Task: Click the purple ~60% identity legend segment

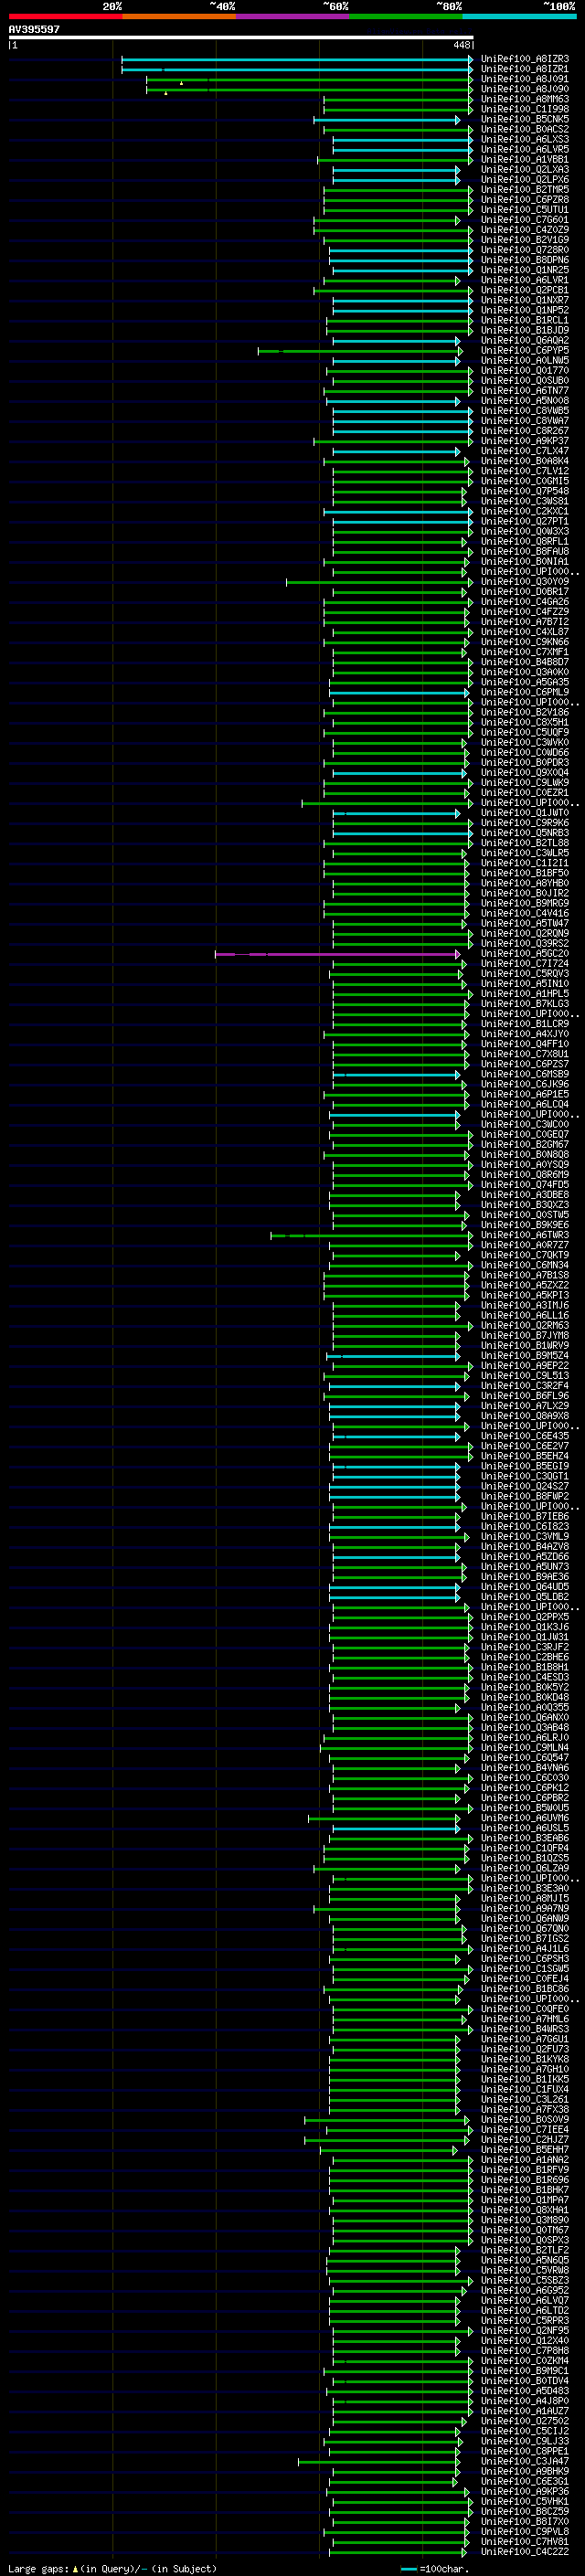Action: coord(292,16)
